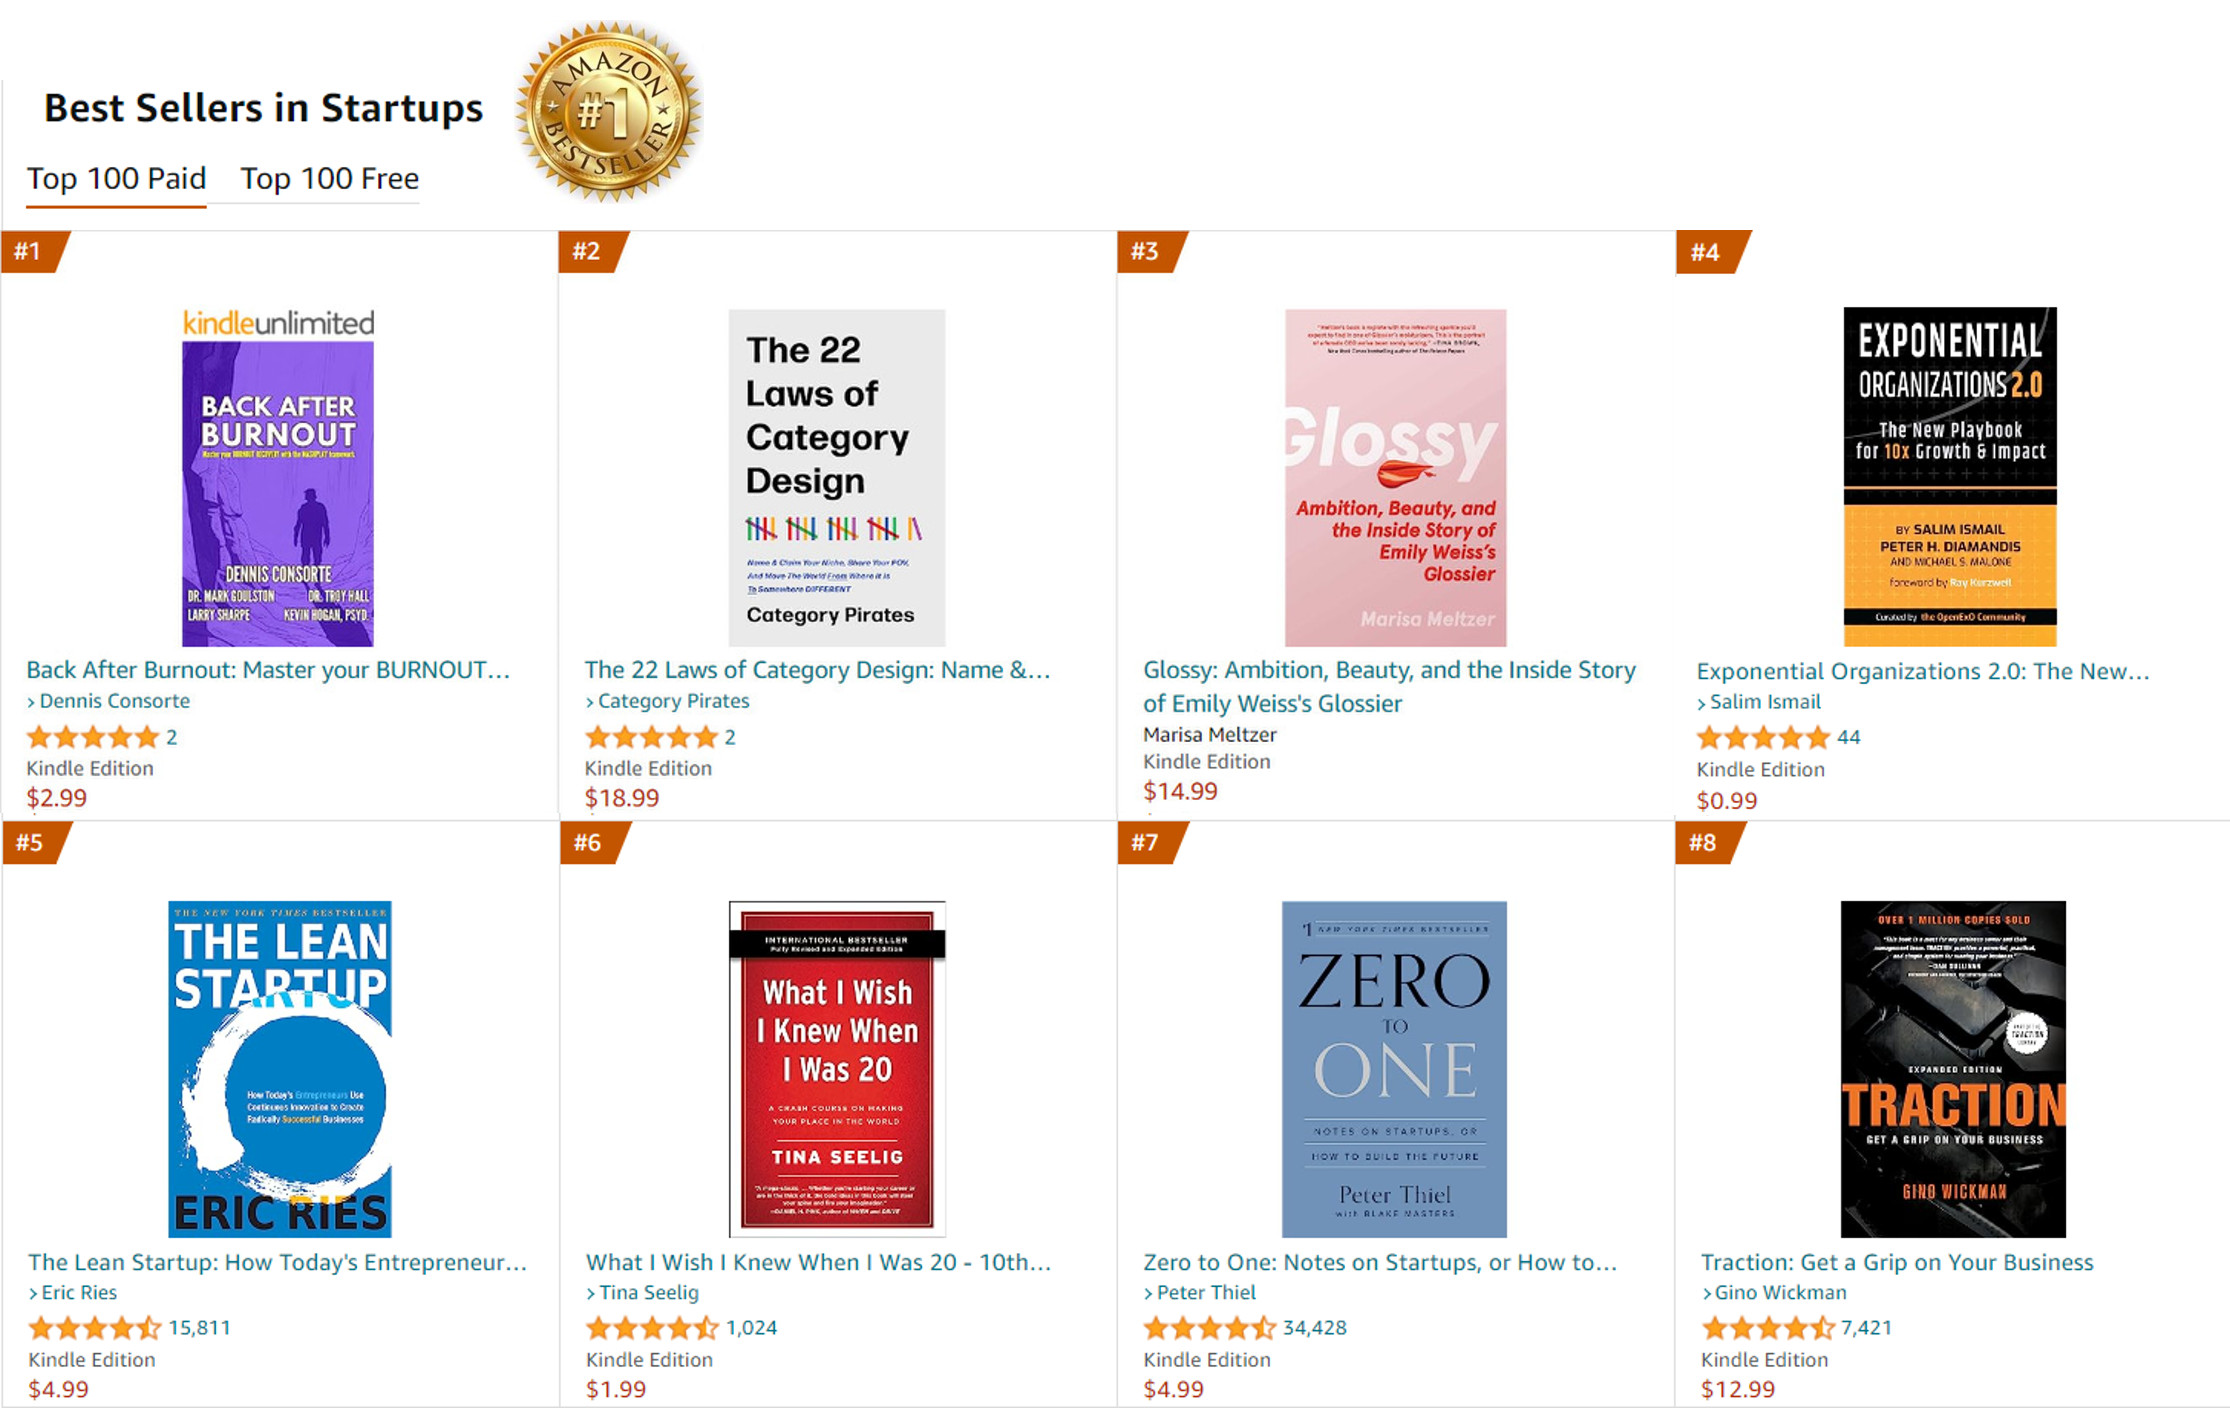Viewport: 2230px width, 1408px height.
Task: Click the Zero to One book cover
Action: click(1394, 1069)
